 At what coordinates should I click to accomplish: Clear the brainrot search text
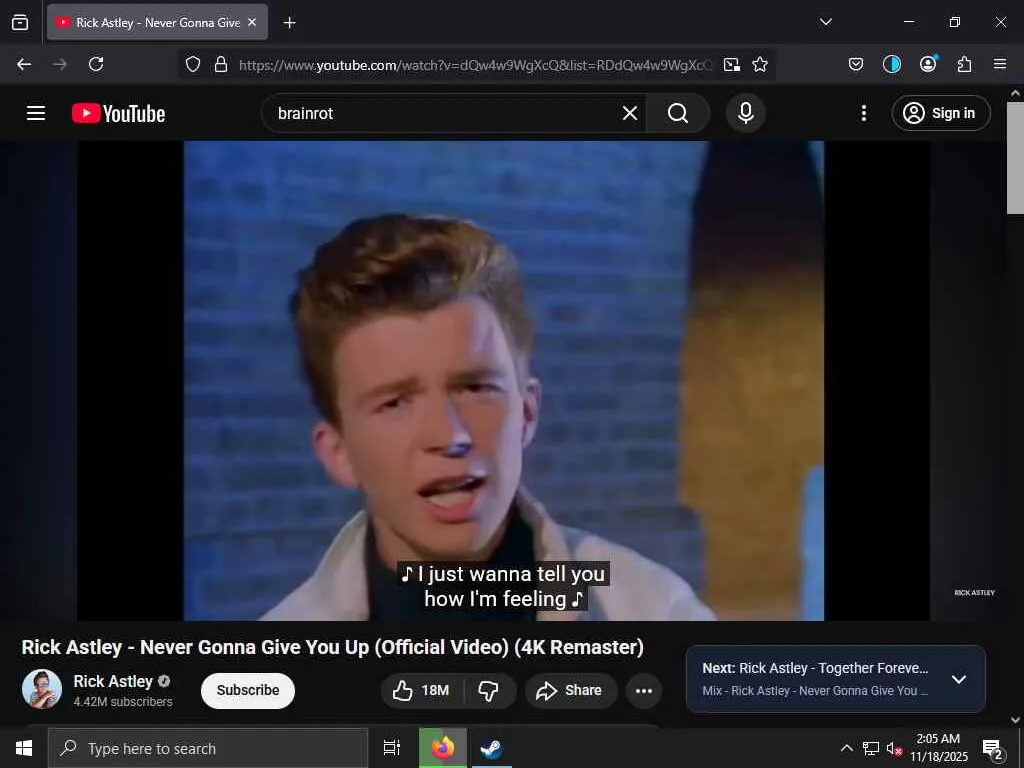(630, 114)
